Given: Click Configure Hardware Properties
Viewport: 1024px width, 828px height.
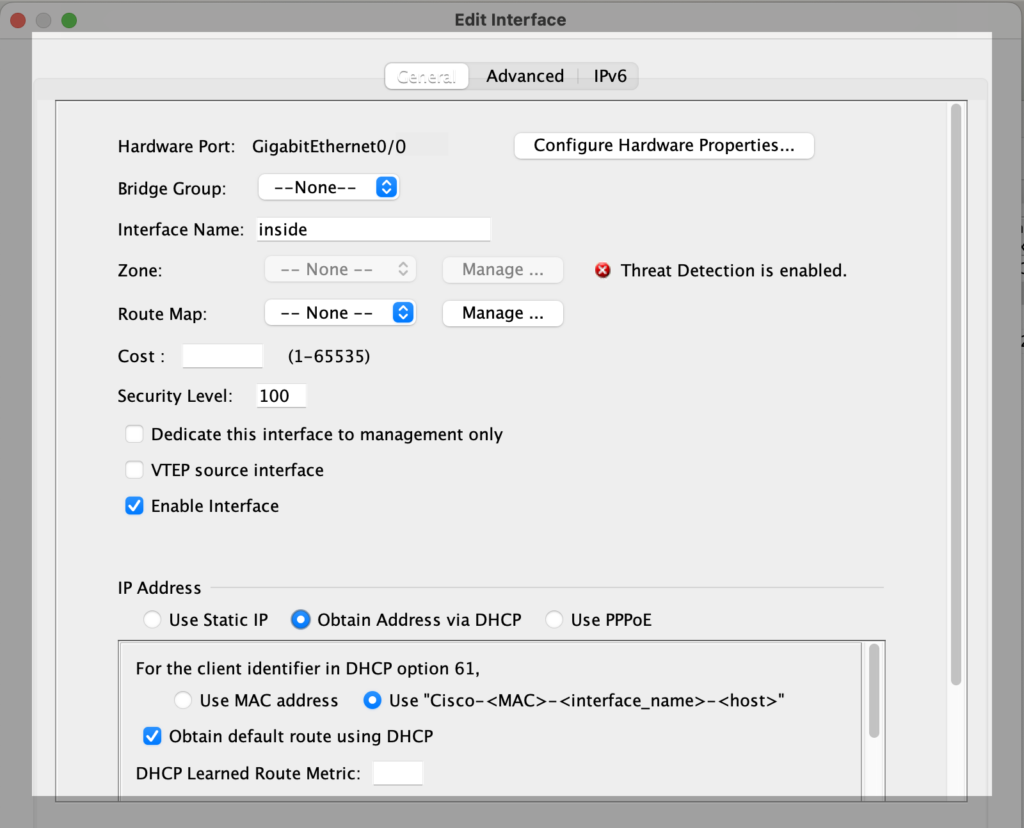Looking at the screenshot, I should pyautogui.click(x=663, y=145).
